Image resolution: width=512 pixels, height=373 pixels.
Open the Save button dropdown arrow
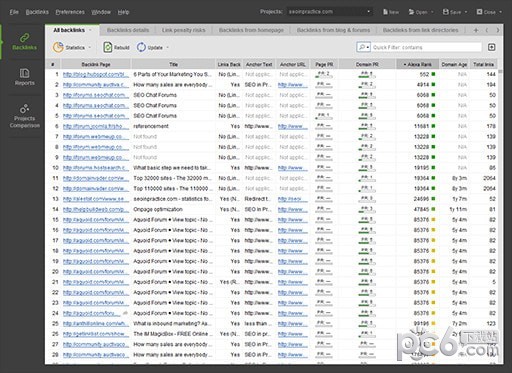466,12
